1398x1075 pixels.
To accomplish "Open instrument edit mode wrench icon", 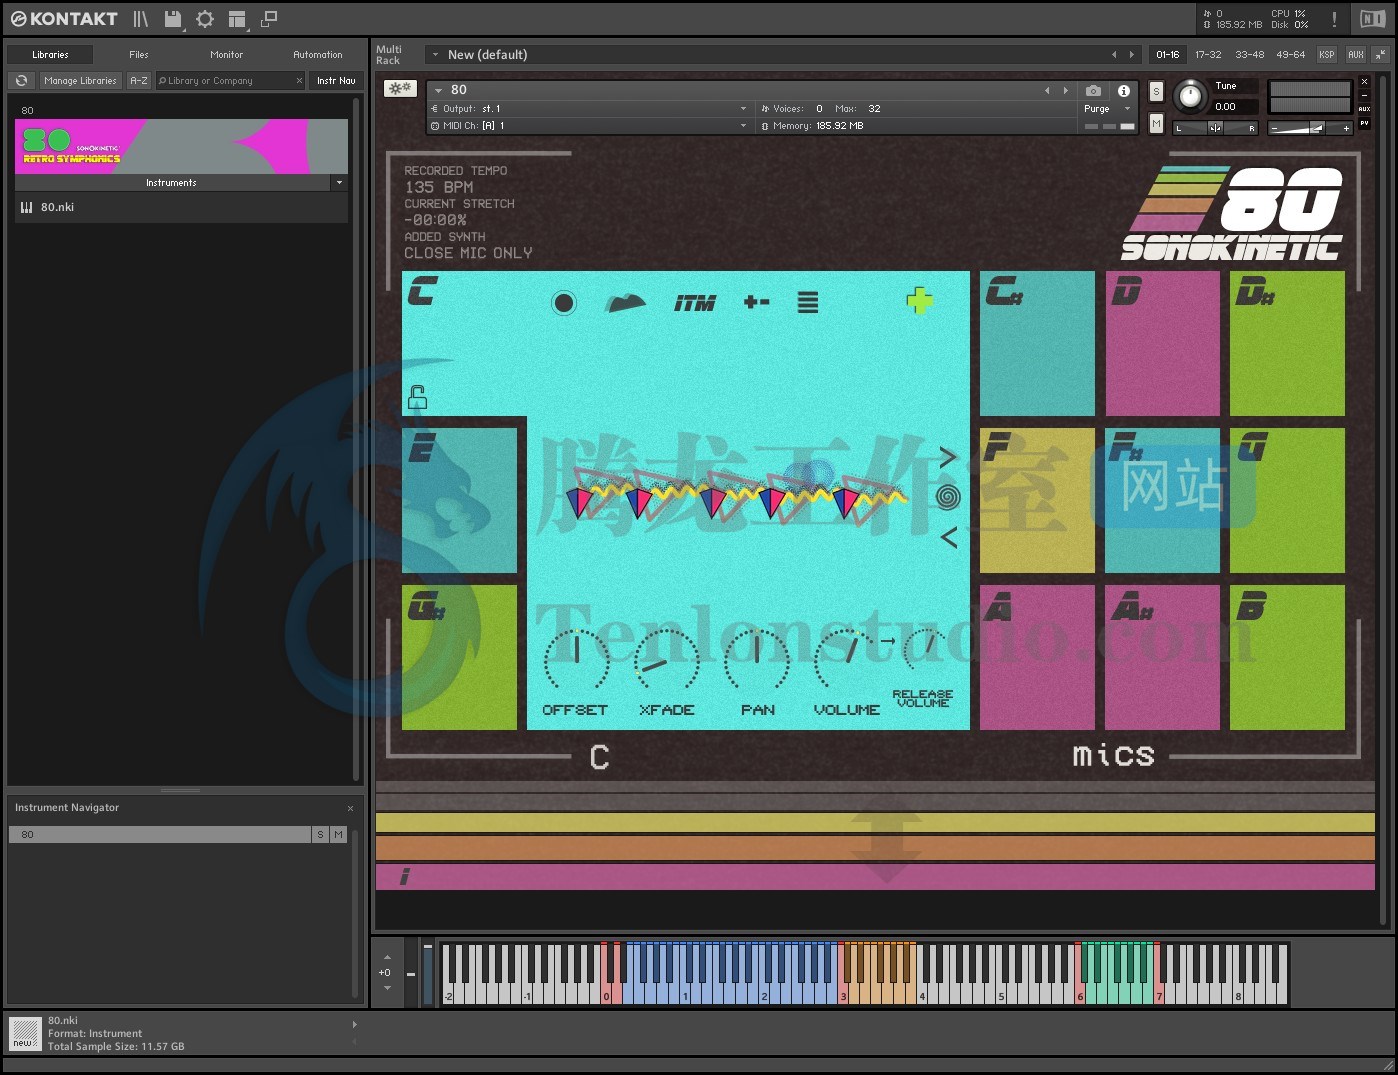I will 400,88.
